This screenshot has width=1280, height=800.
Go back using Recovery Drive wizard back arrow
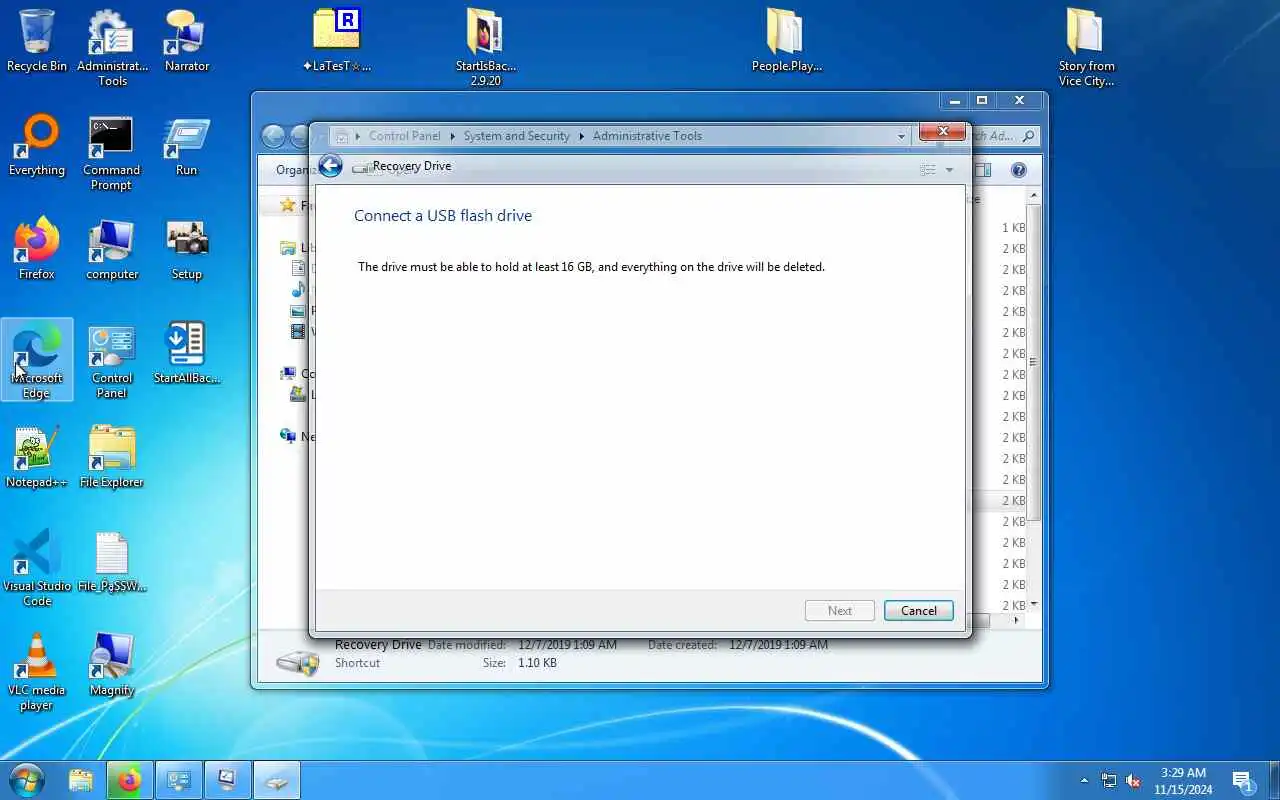point(330,166)
